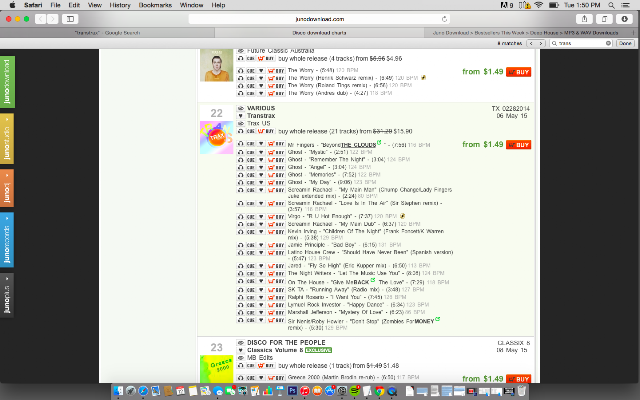Viewport: 640px width, 400px height.
Task: Switch to "Transtrax - Google Search" tab
Action: (x=107, y=33)
